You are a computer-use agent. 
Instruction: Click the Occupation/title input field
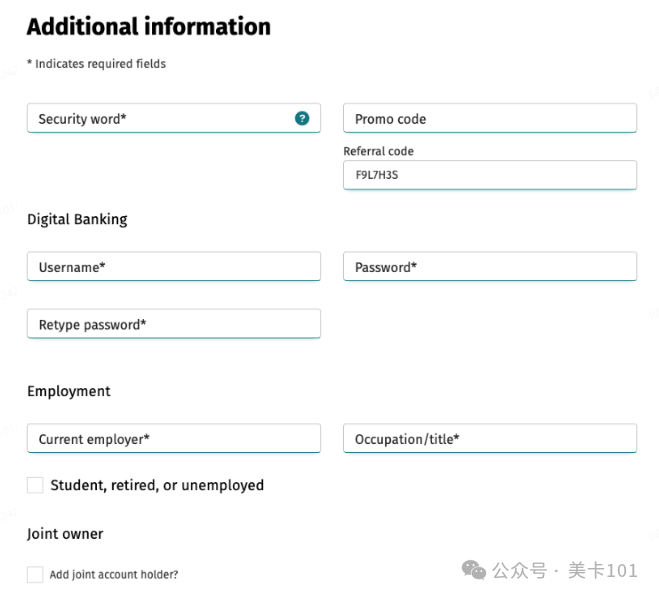click(x=489, y=439)
